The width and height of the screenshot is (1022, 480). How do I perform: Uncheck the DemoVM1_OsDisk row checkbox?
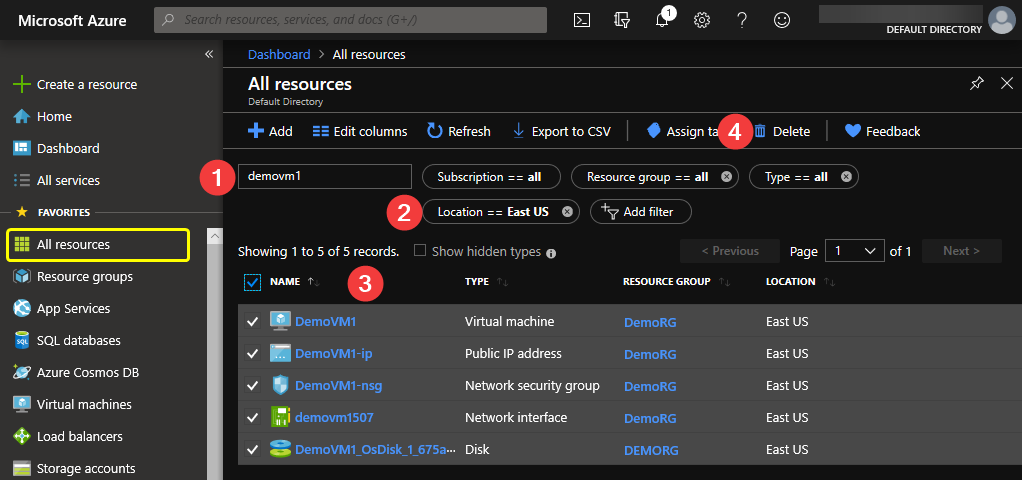click(252, 449)
